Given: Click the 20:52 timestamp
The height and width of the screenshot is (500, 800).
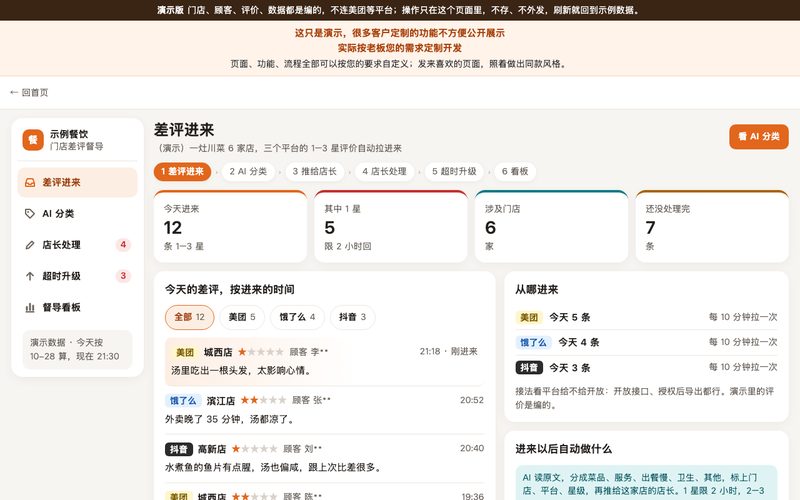Looking at the screenshot, I should coord(471,400).
